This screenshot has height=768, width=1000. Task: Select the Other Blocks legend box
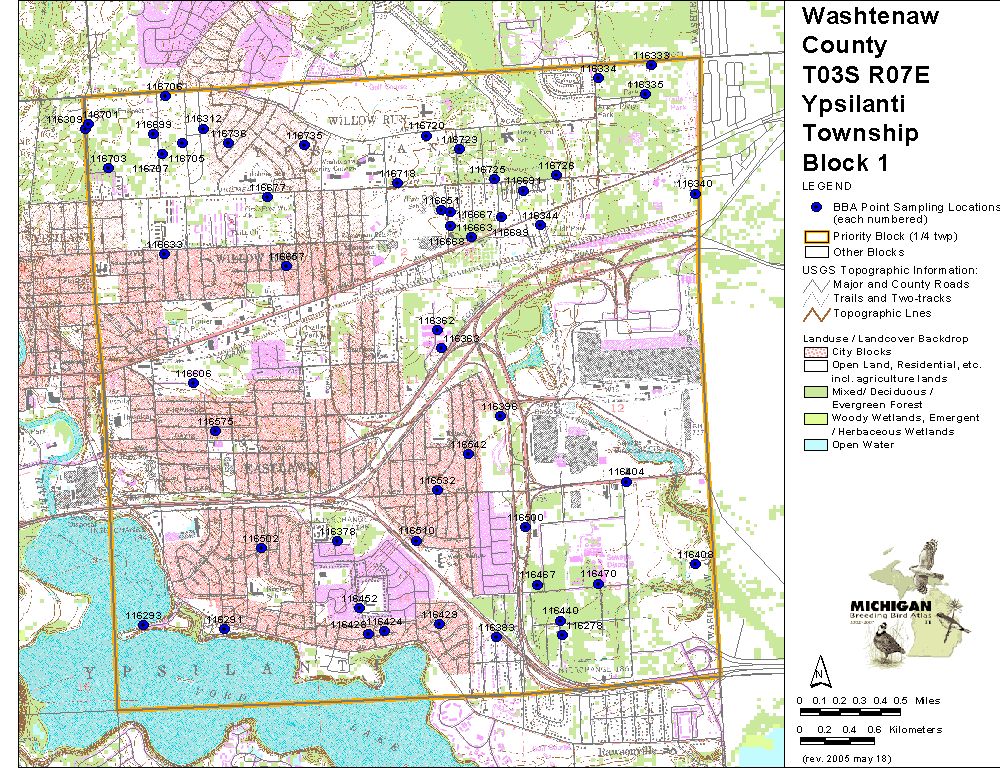(x=817, y=252)
